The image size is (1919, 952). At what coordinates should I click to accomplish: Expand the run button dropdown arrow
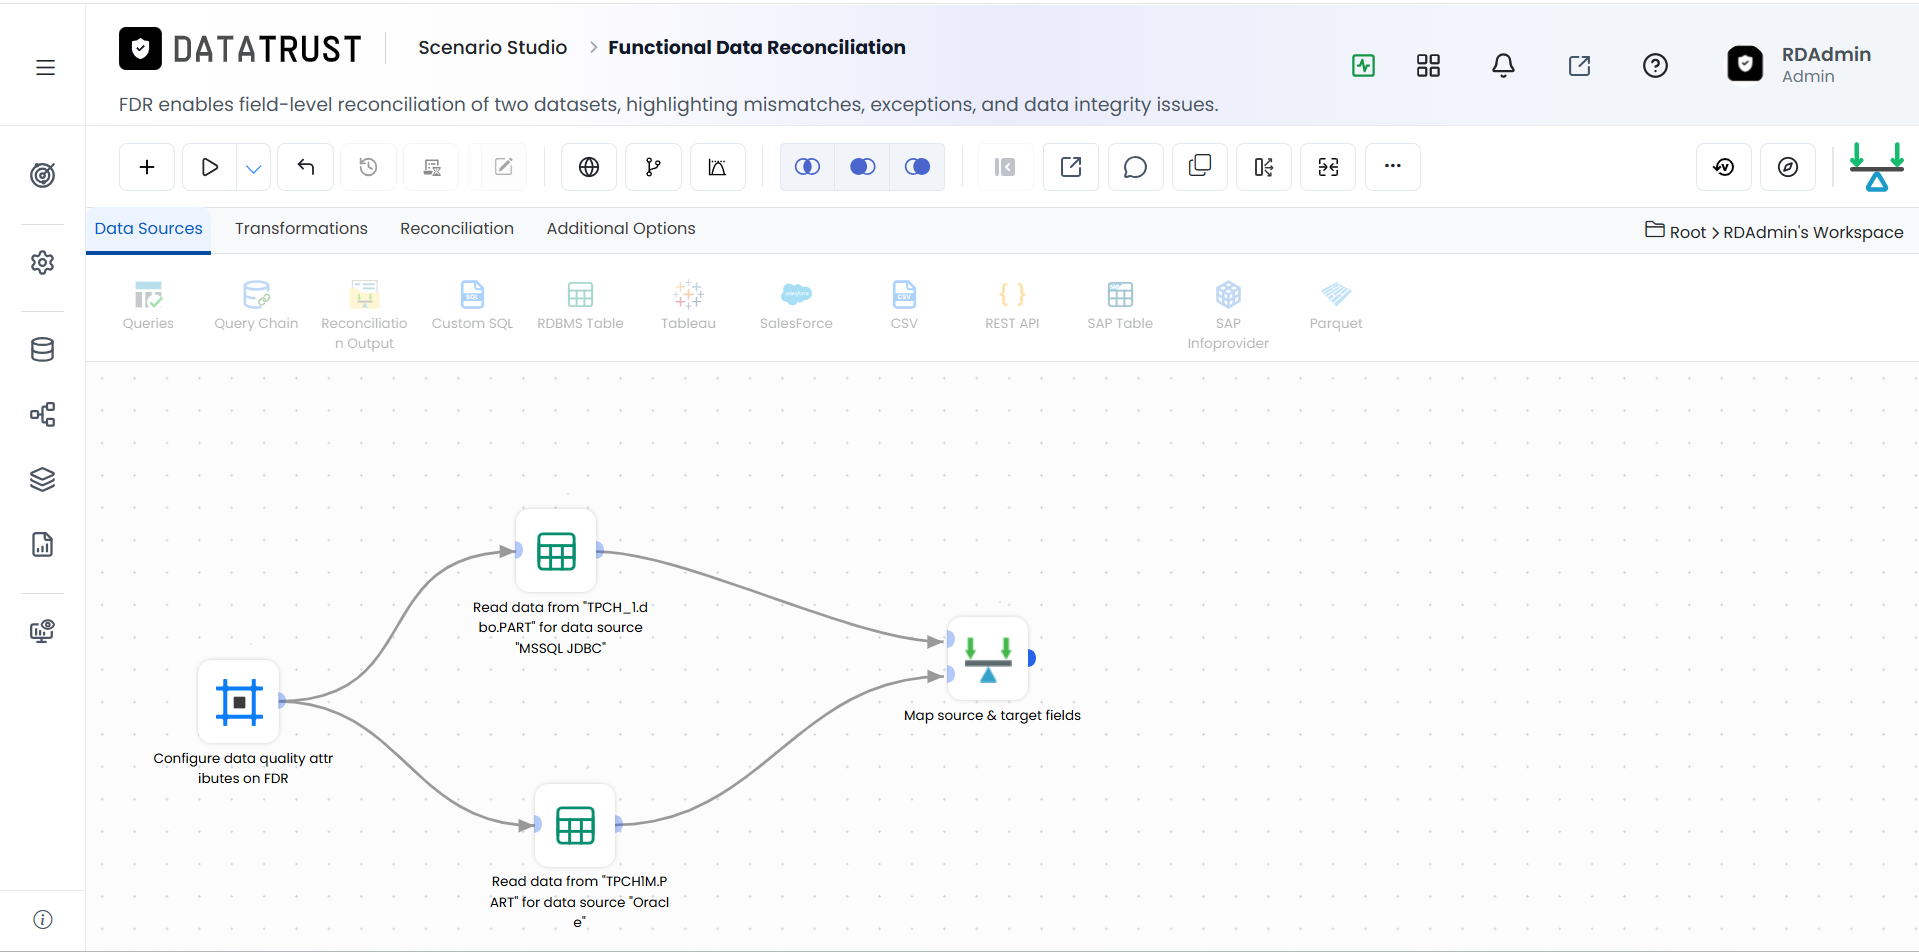[x=254, y=168]
